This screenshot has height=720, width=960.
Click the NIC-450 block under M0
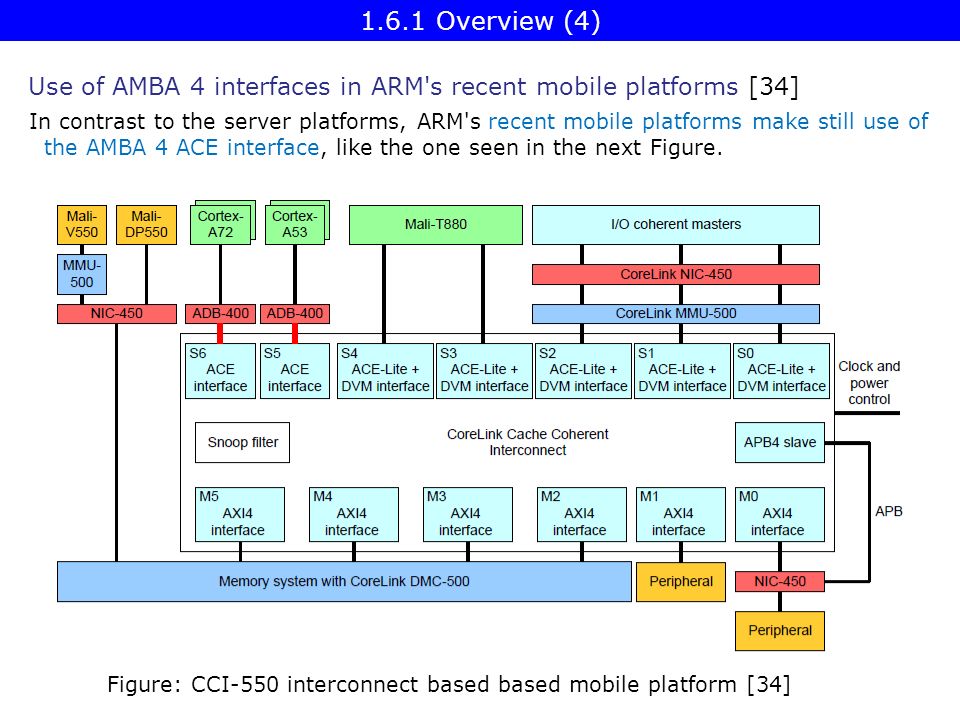[780, 582]
